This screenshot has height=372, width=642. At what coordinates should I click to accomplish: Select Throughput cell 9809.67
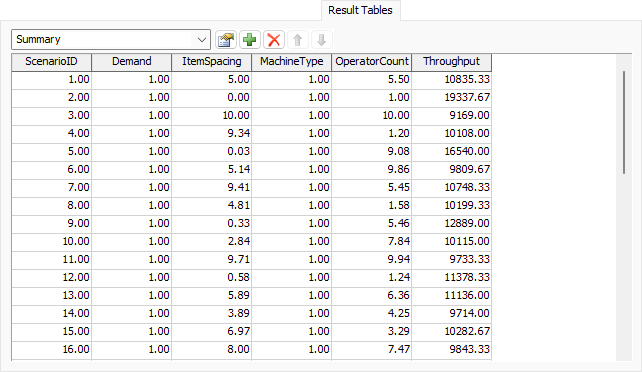coord(452,169)
